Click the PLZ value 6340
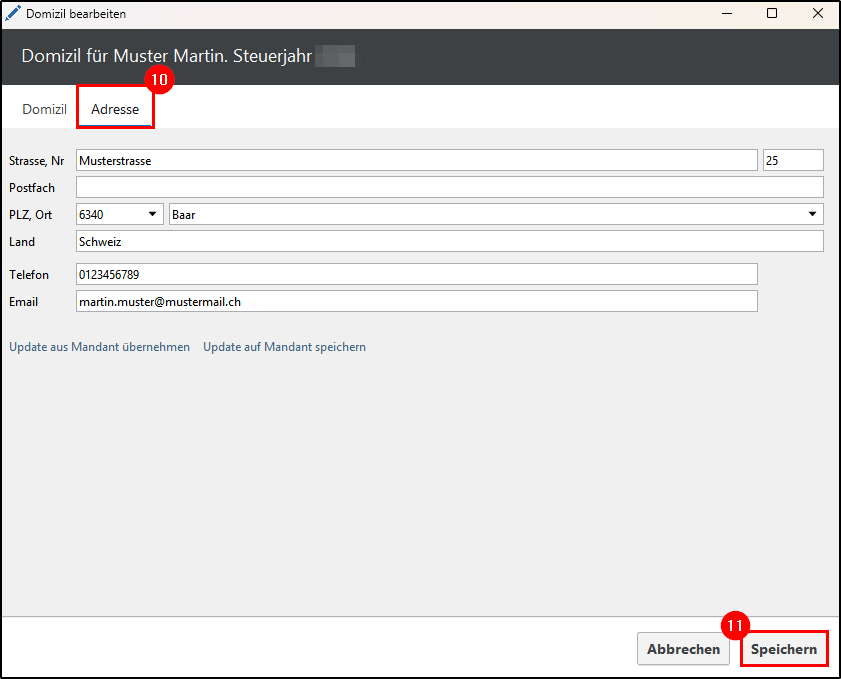 (105, 214)
